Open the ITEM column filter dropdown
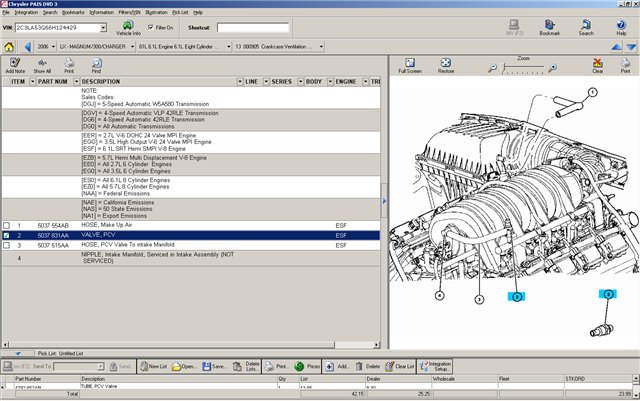Viewport: 640px width, 401px height. point(33,82)
